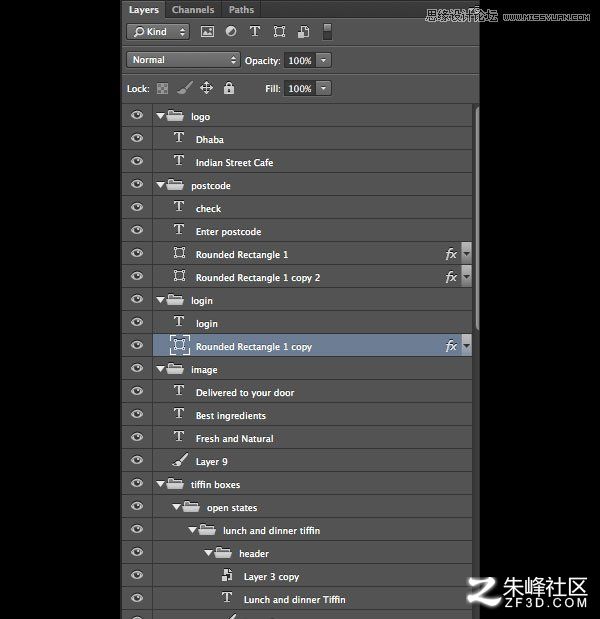Lock transparent pixels icon
600x619 pixels.
pyautogui.click(x=162, y=88)
